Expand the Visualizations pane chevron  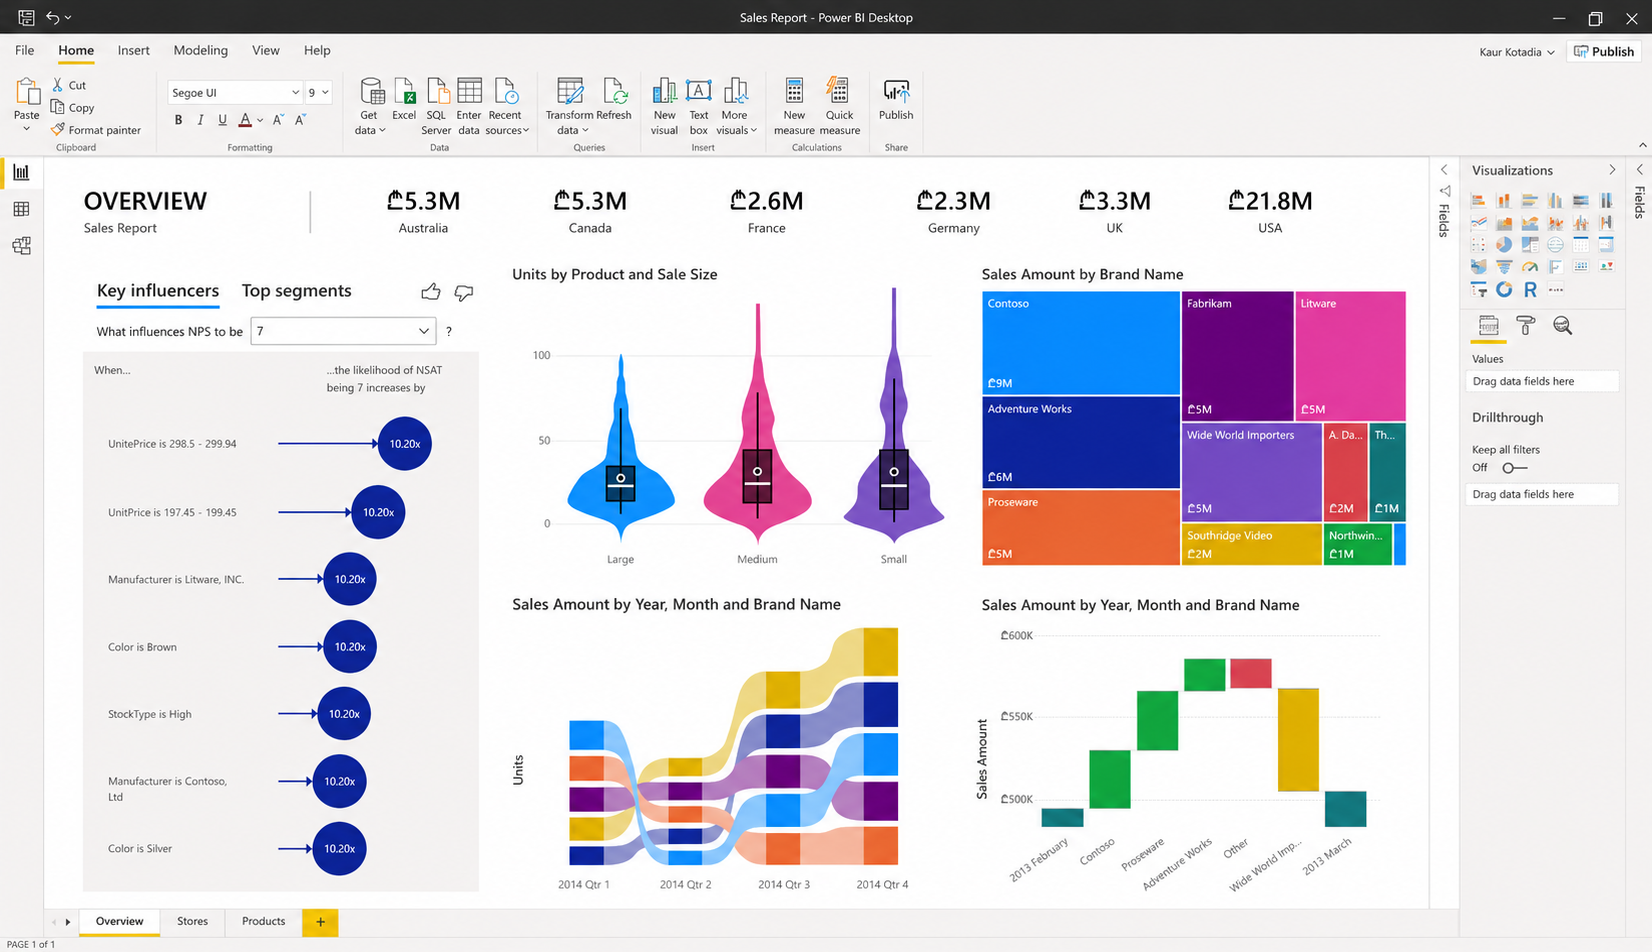(x=1612, y=170)
